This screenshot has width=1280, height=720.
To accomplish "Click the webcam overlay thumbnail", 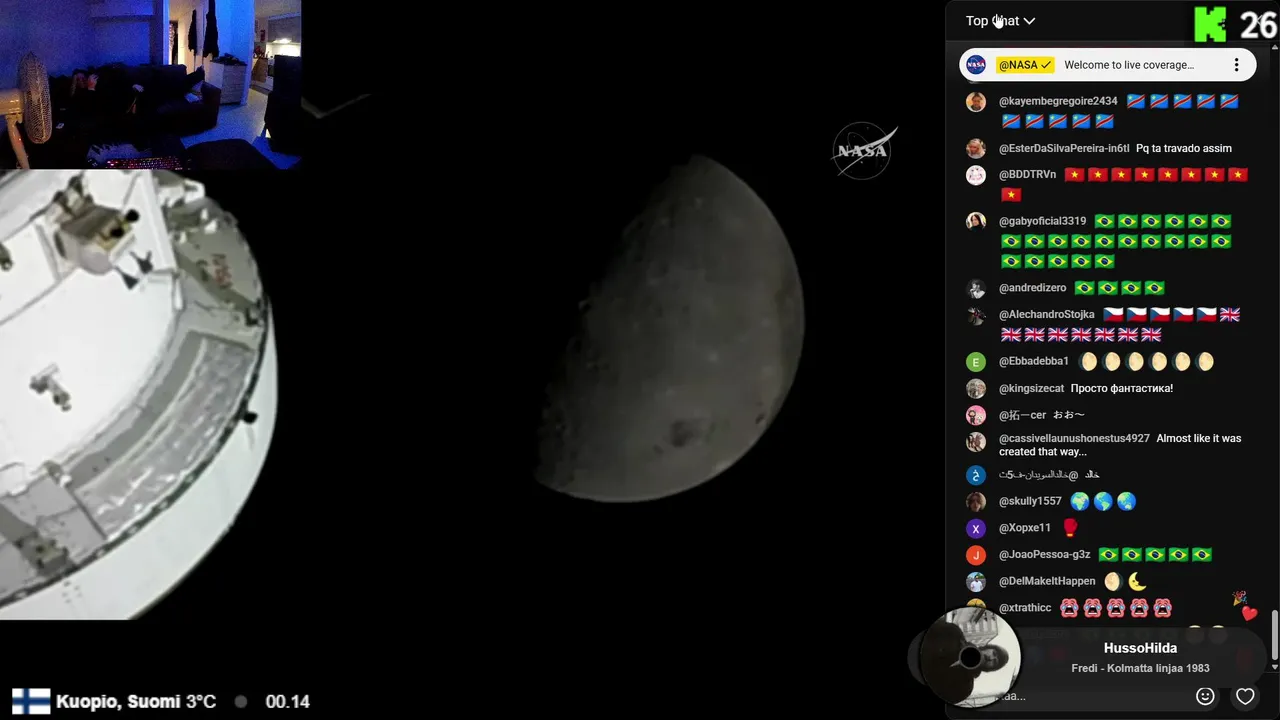I will (150, 84).
